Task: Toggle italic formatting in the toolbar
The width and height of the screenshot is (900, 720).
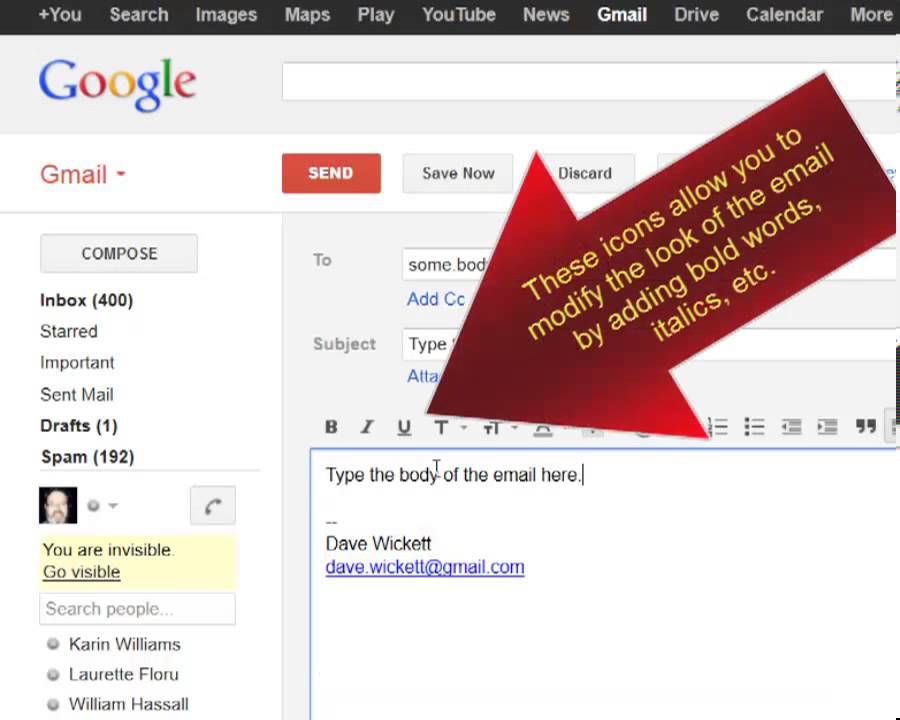Action: [367, 427]
